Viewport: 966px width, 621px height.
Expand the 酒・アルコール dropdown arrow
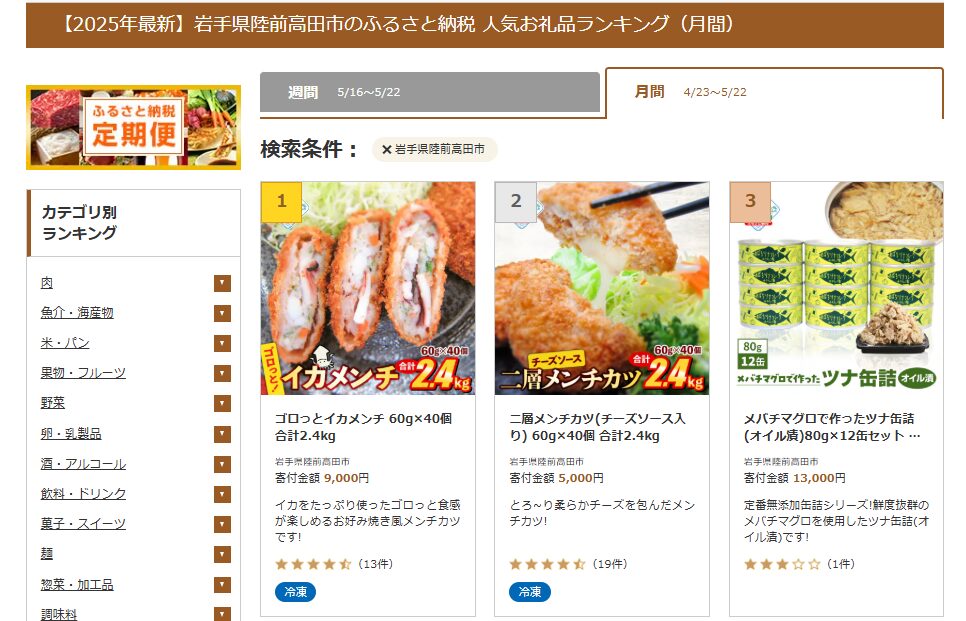222,464
